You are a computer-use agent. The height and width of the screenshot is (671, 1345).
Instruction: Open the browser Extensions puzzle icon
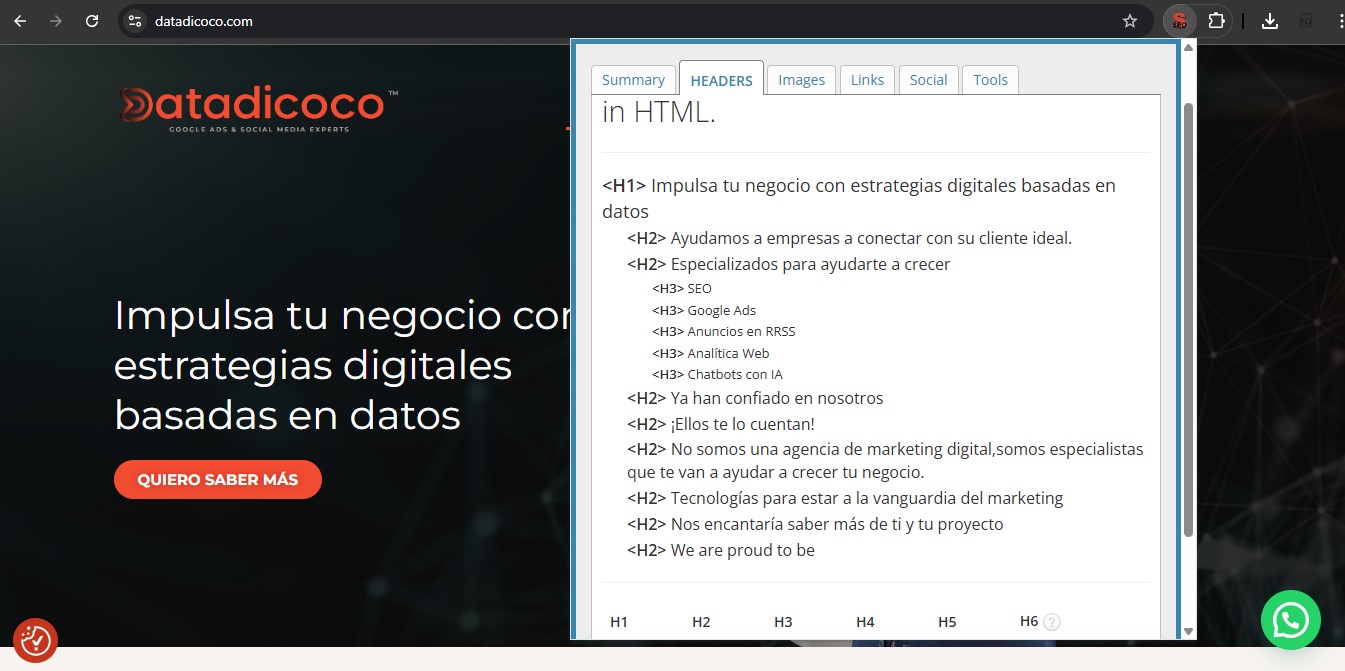coord(1216,21)
